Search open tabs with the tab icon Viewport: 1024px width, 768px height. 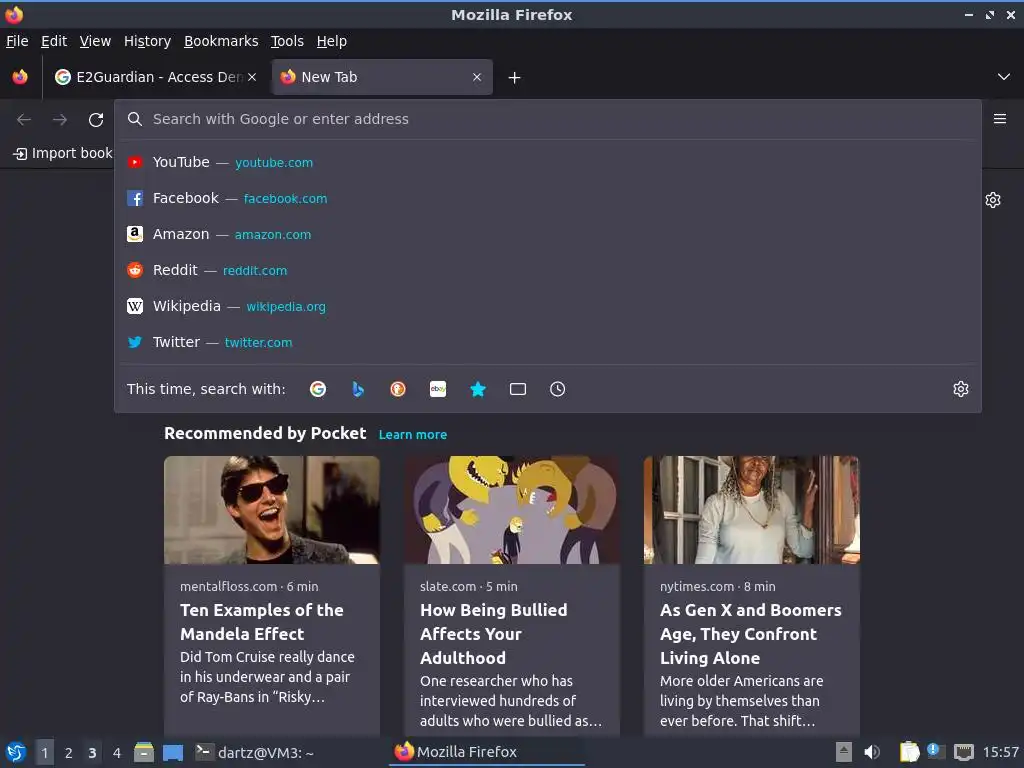518,389
